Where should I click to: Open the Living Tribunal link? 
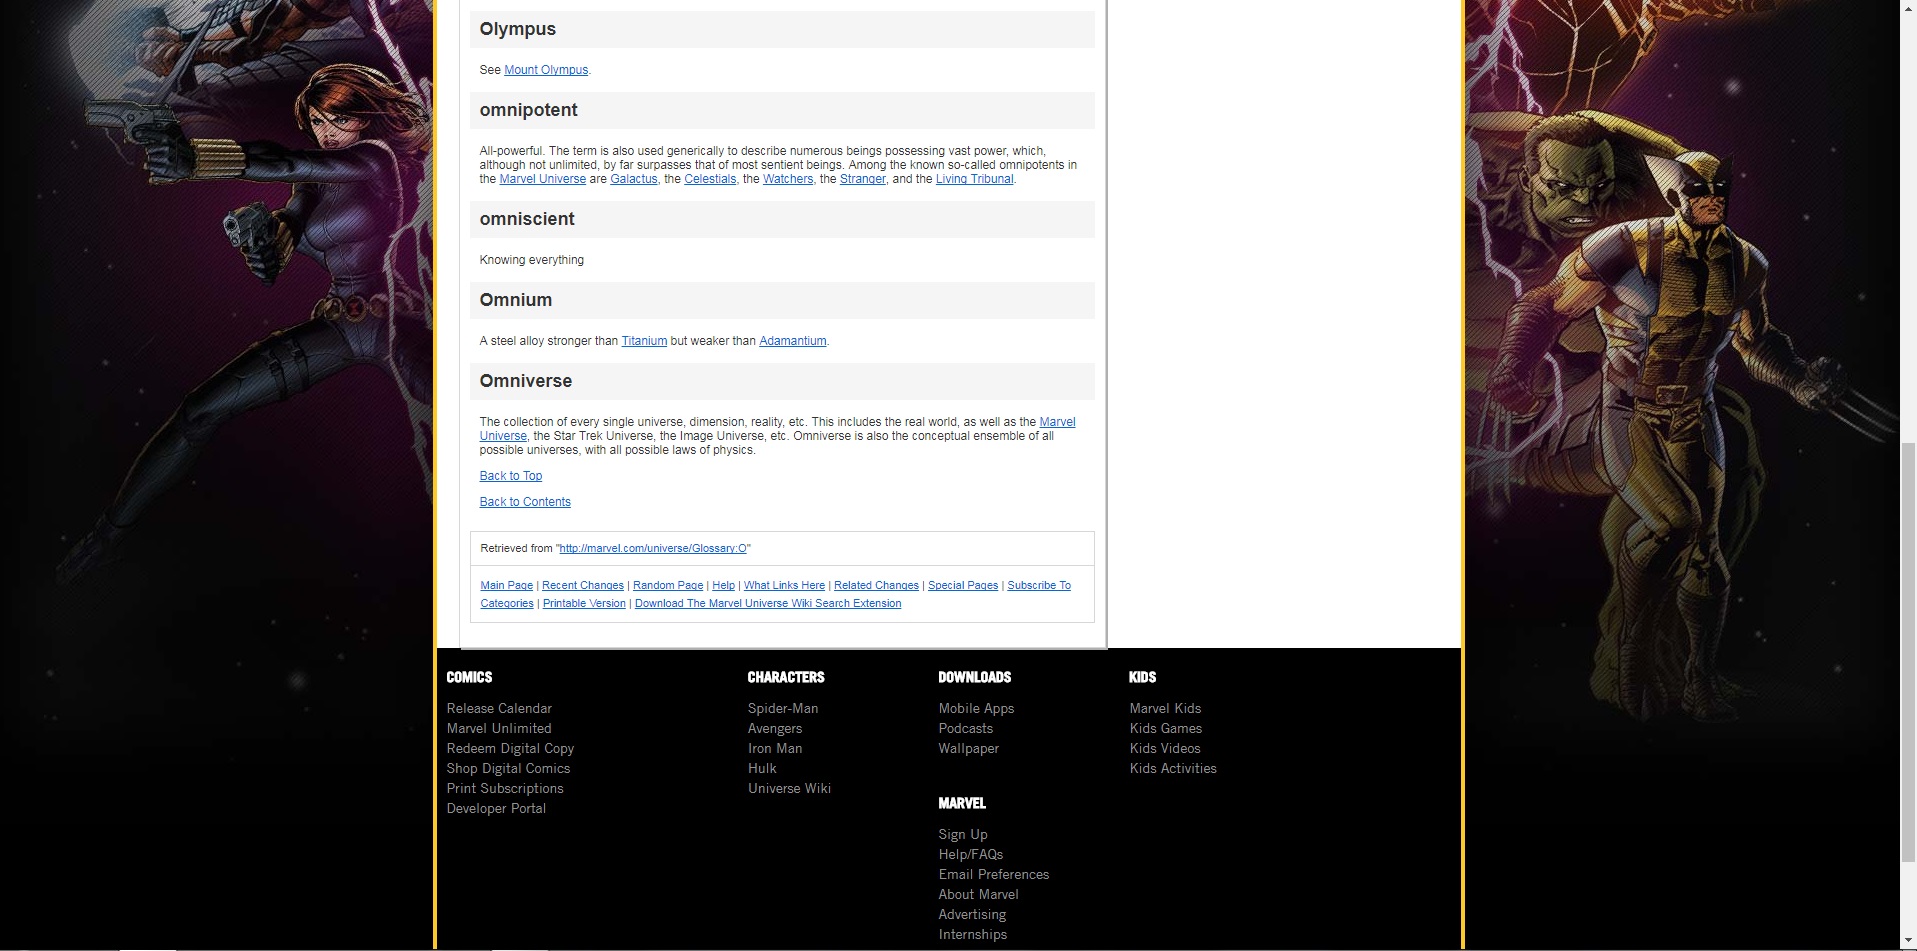point(975,179)
